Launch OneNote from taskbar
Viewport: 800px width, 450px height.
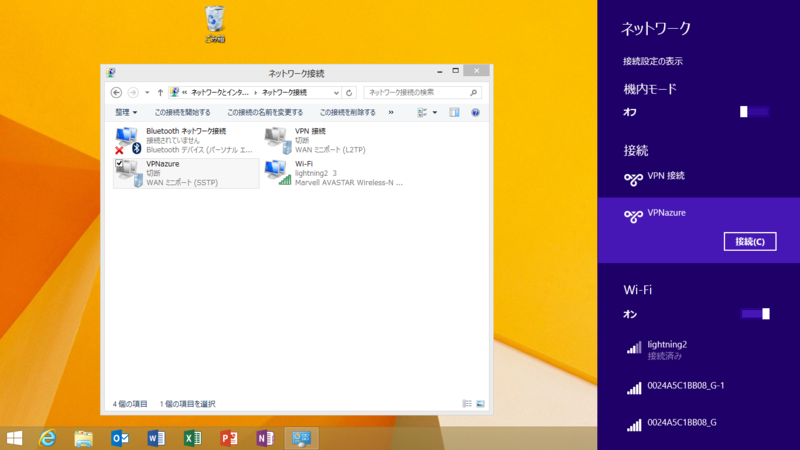[x=265, y=438]
